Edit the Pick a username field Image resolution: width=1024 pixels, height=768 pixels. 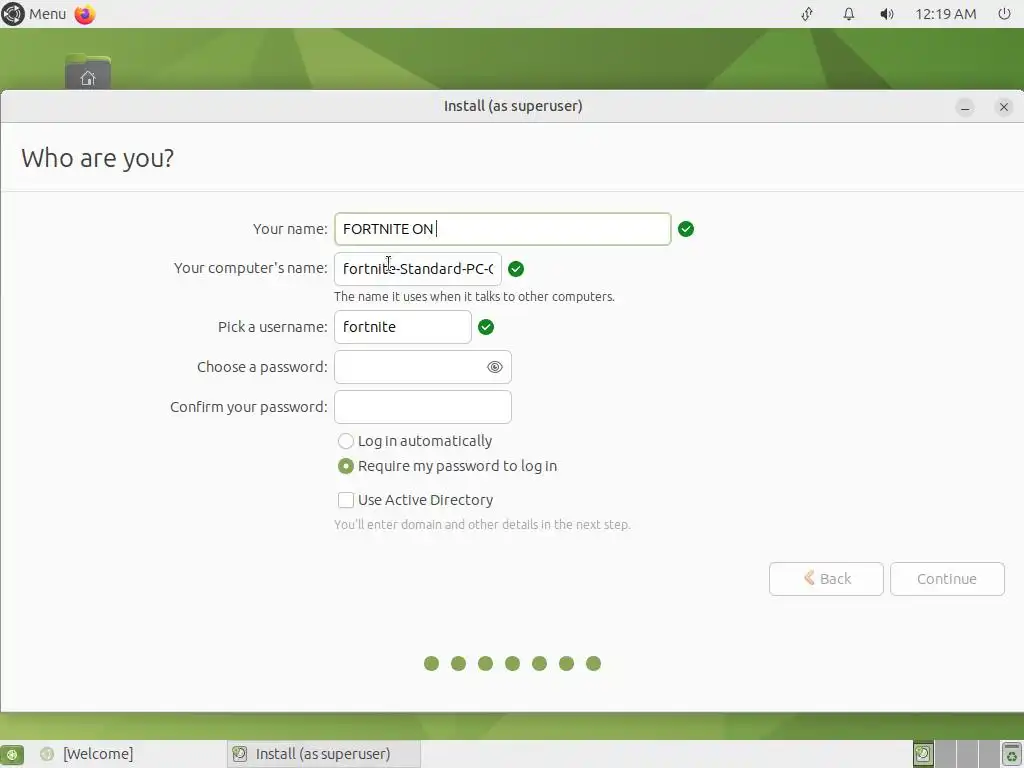[402, 327]
